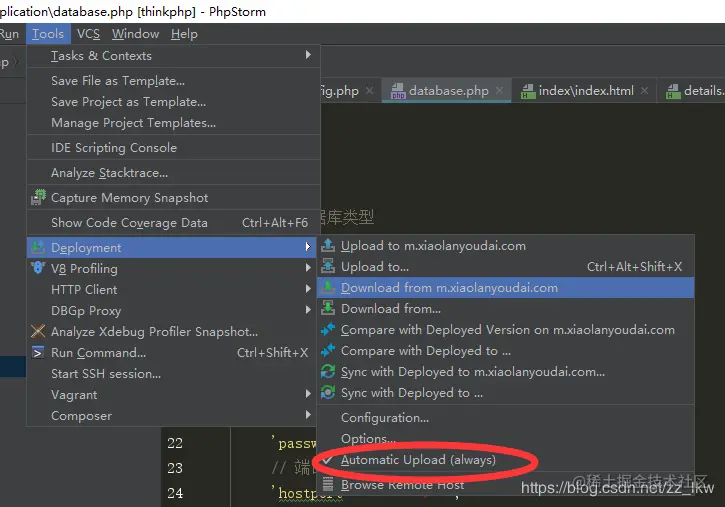Image resolution: width=725 pixels, height=507 pixels.
Task: Choose Show Code Coverage Data
Action: pos(173,223)
